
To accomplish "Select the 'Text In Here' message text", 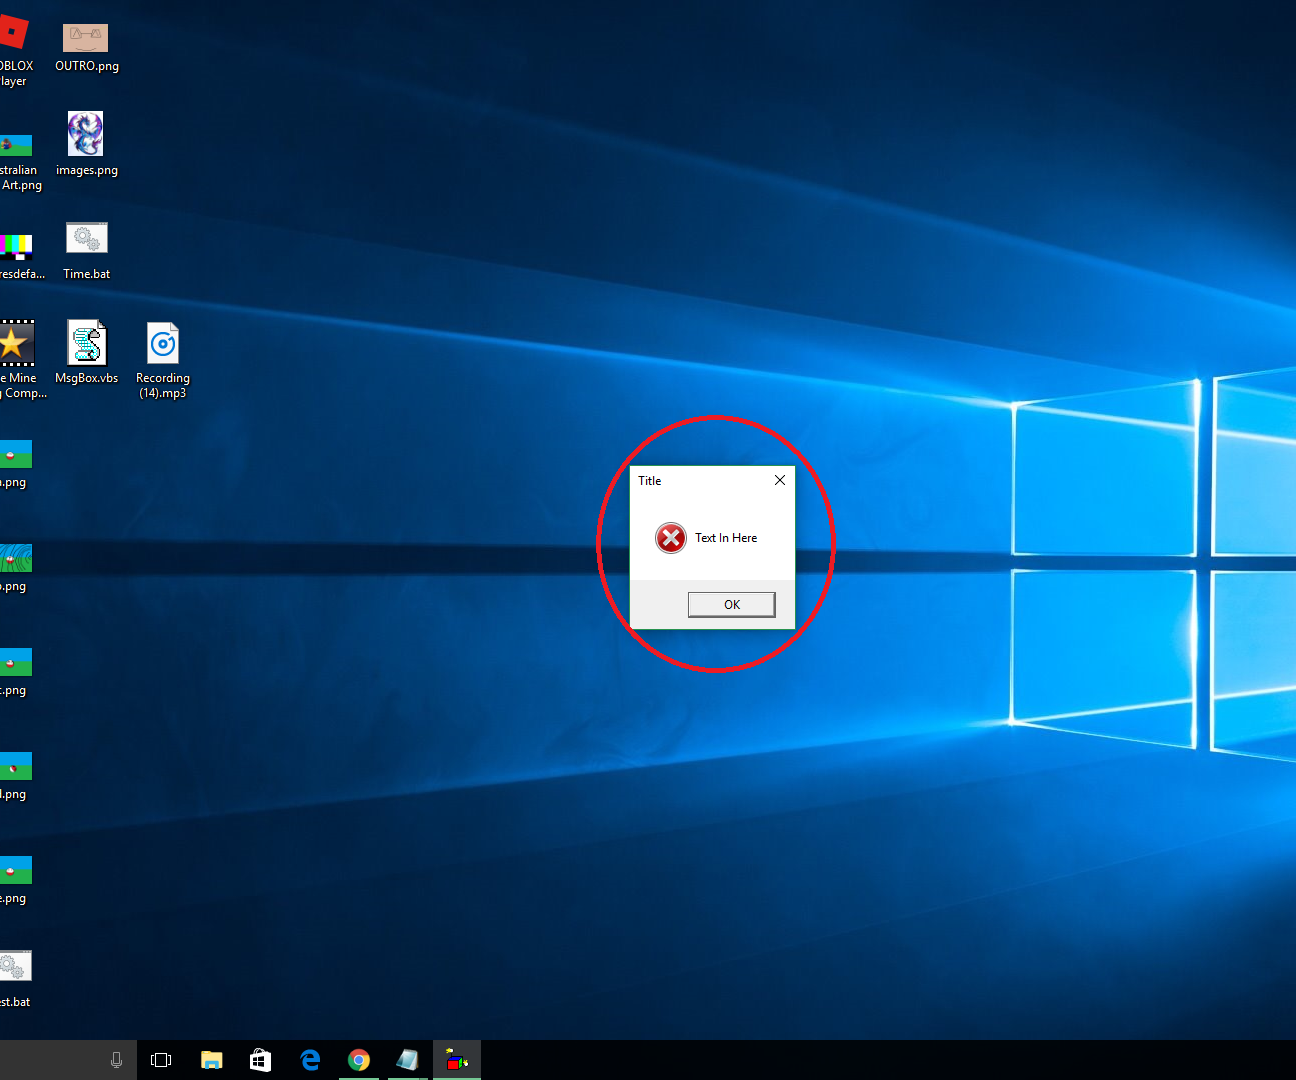I will [726, 538].
